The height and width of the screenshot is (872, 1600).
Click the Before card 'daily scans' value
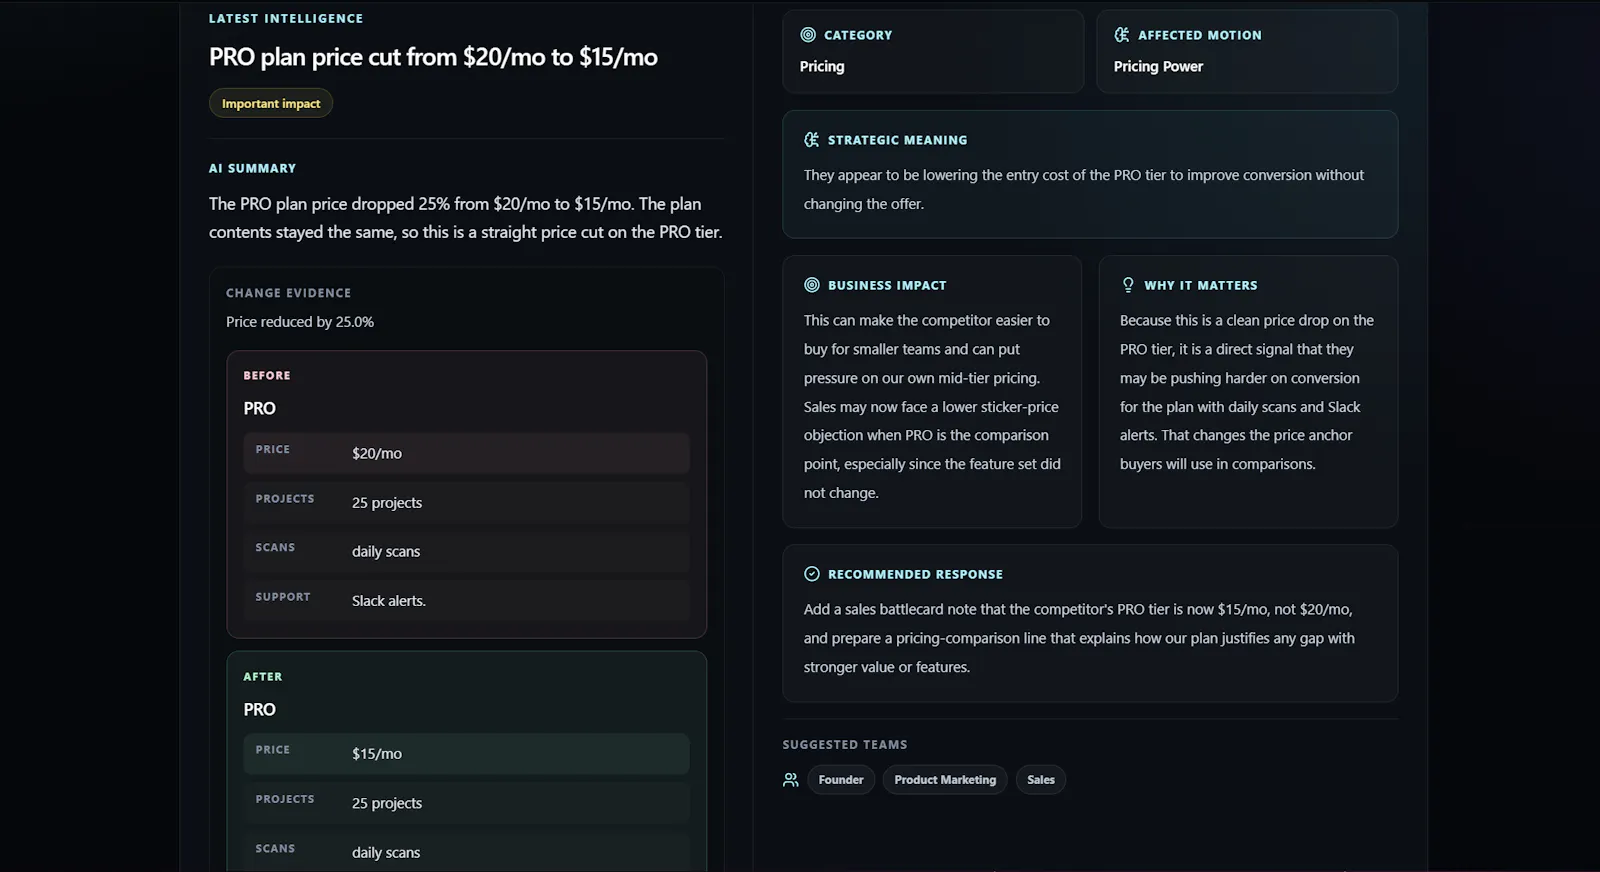coord(386,552)
